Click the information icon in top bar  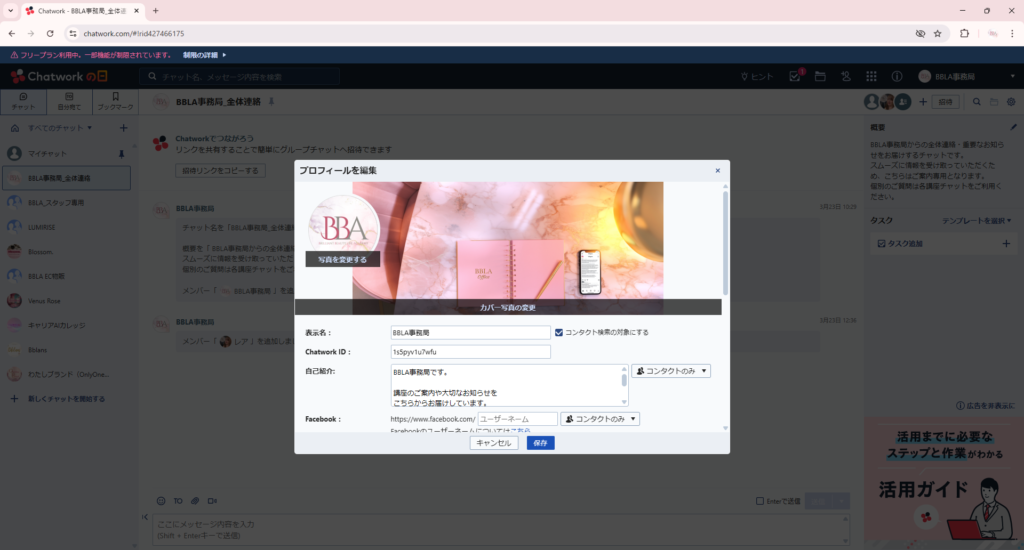tap(896, 77)
